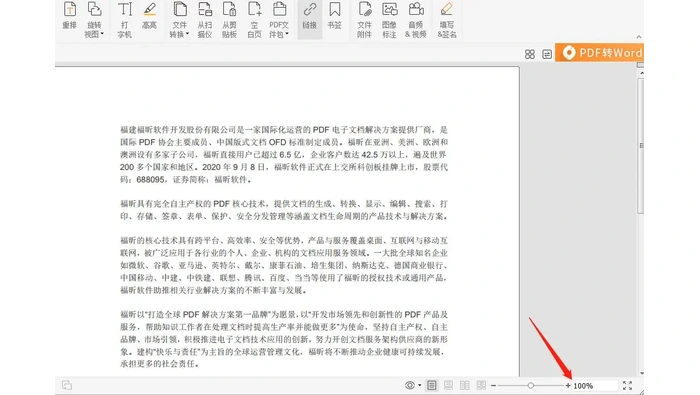Click the vertical scrollbar thumb

click(641, 146)
